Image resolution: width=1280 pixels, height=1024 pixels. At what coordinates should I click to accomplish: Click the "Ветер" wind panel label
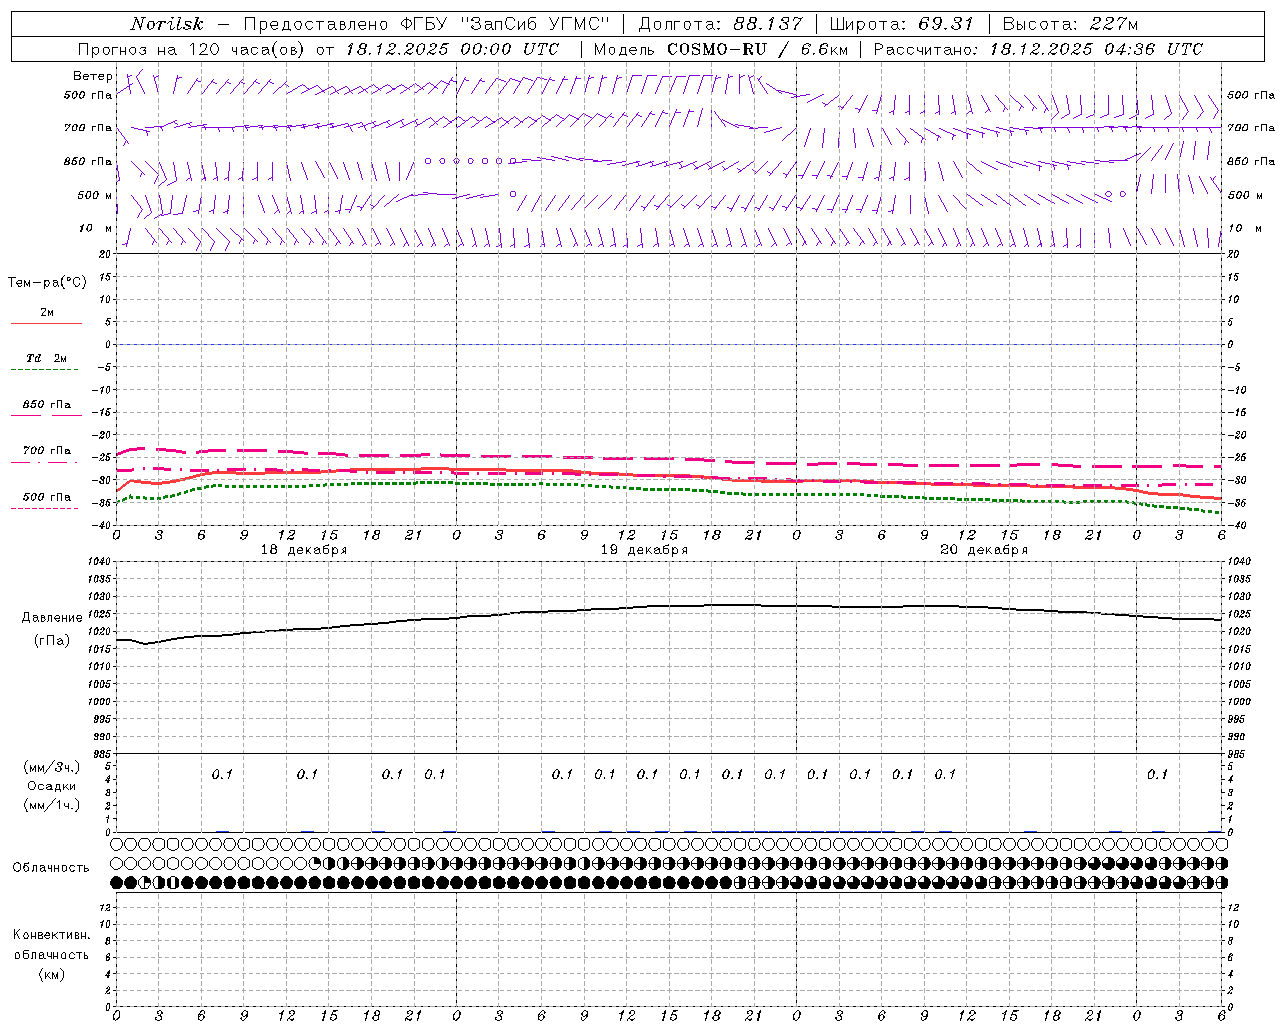[93, 76]
